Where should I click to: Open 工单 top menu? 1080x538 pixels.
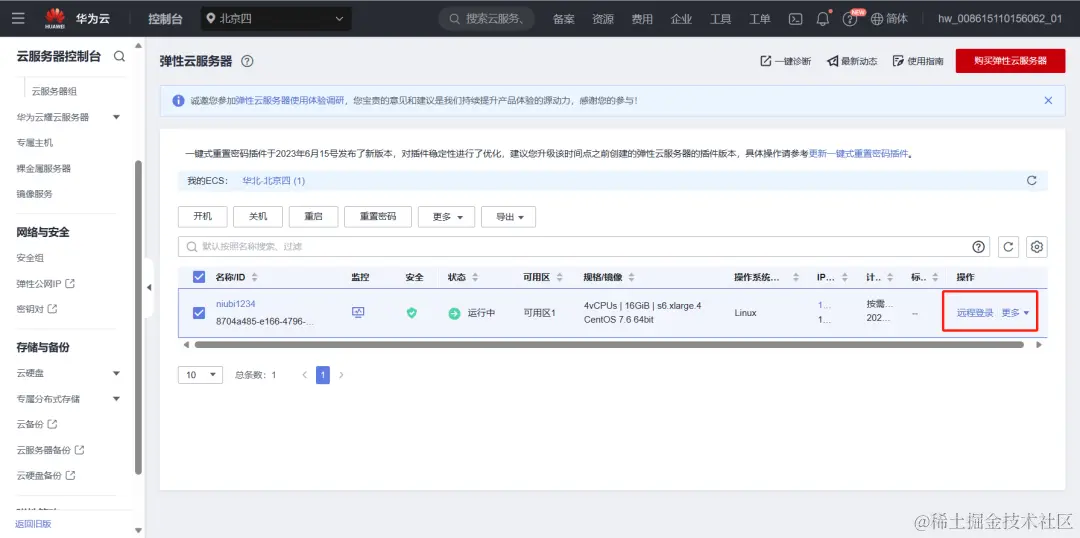pos(760,19)
